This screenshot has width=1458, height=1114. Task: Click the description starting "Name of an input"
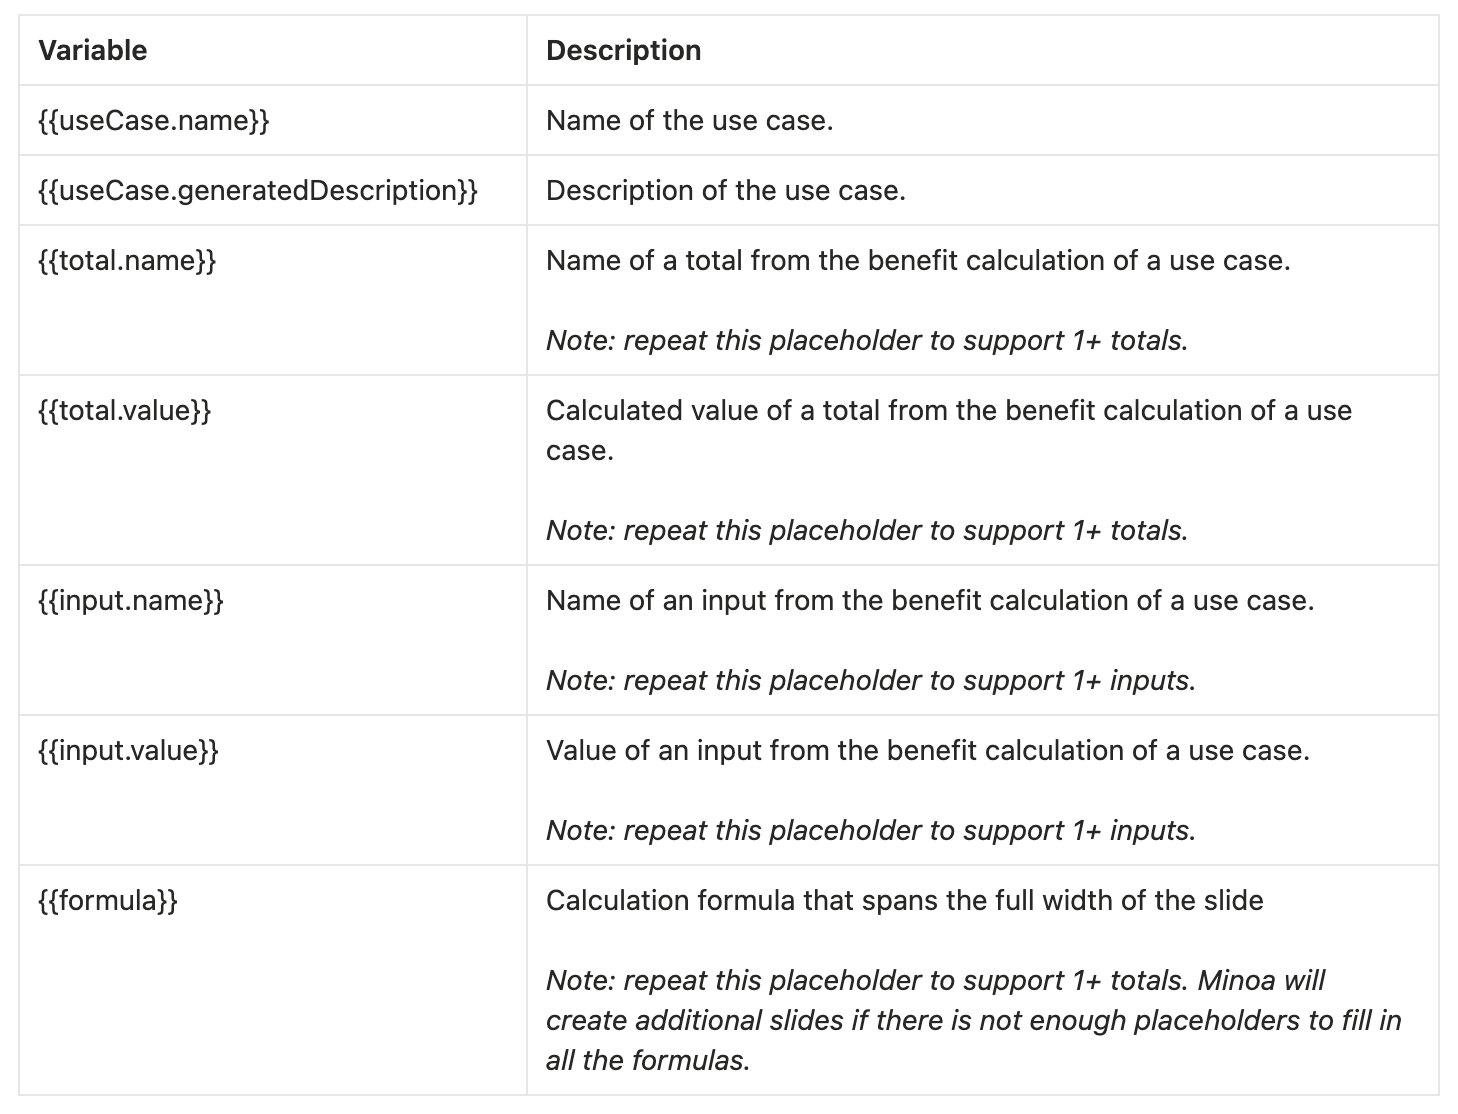929,601
